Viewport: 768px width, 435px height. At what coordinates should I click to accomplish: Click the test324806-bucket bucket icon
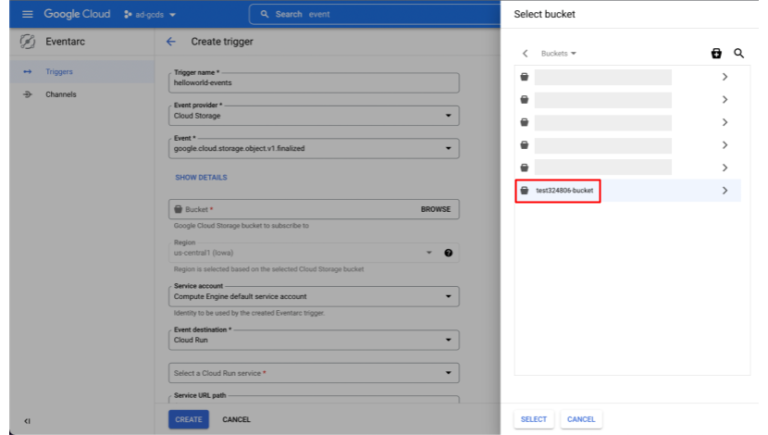525,191
